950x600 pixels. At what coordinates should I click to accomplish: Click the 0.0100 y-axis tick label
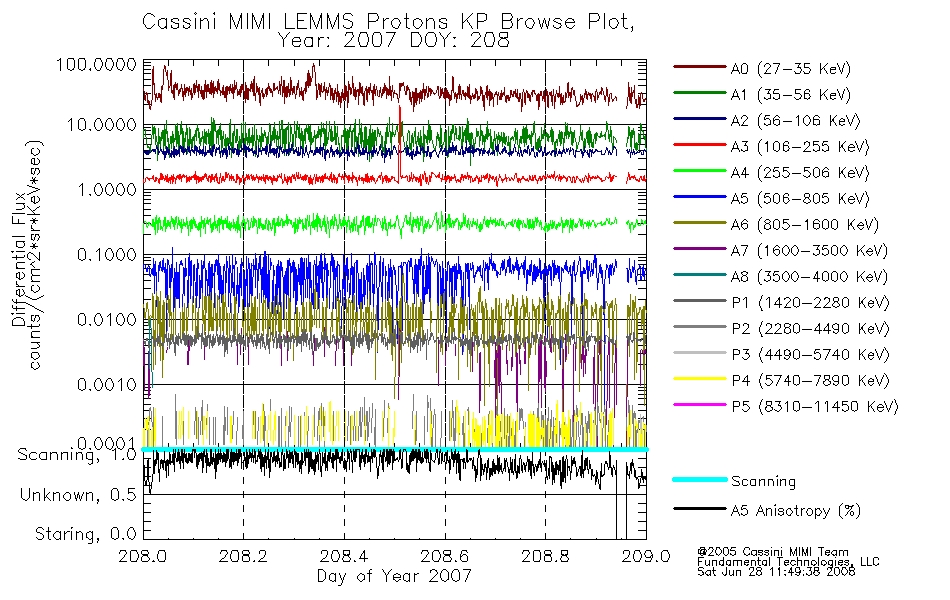(107, 320)
